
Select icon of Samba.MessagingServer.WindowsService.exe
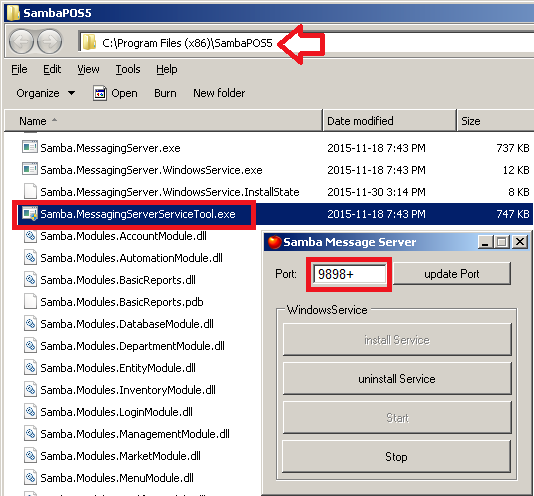click(x=30, y=169)
